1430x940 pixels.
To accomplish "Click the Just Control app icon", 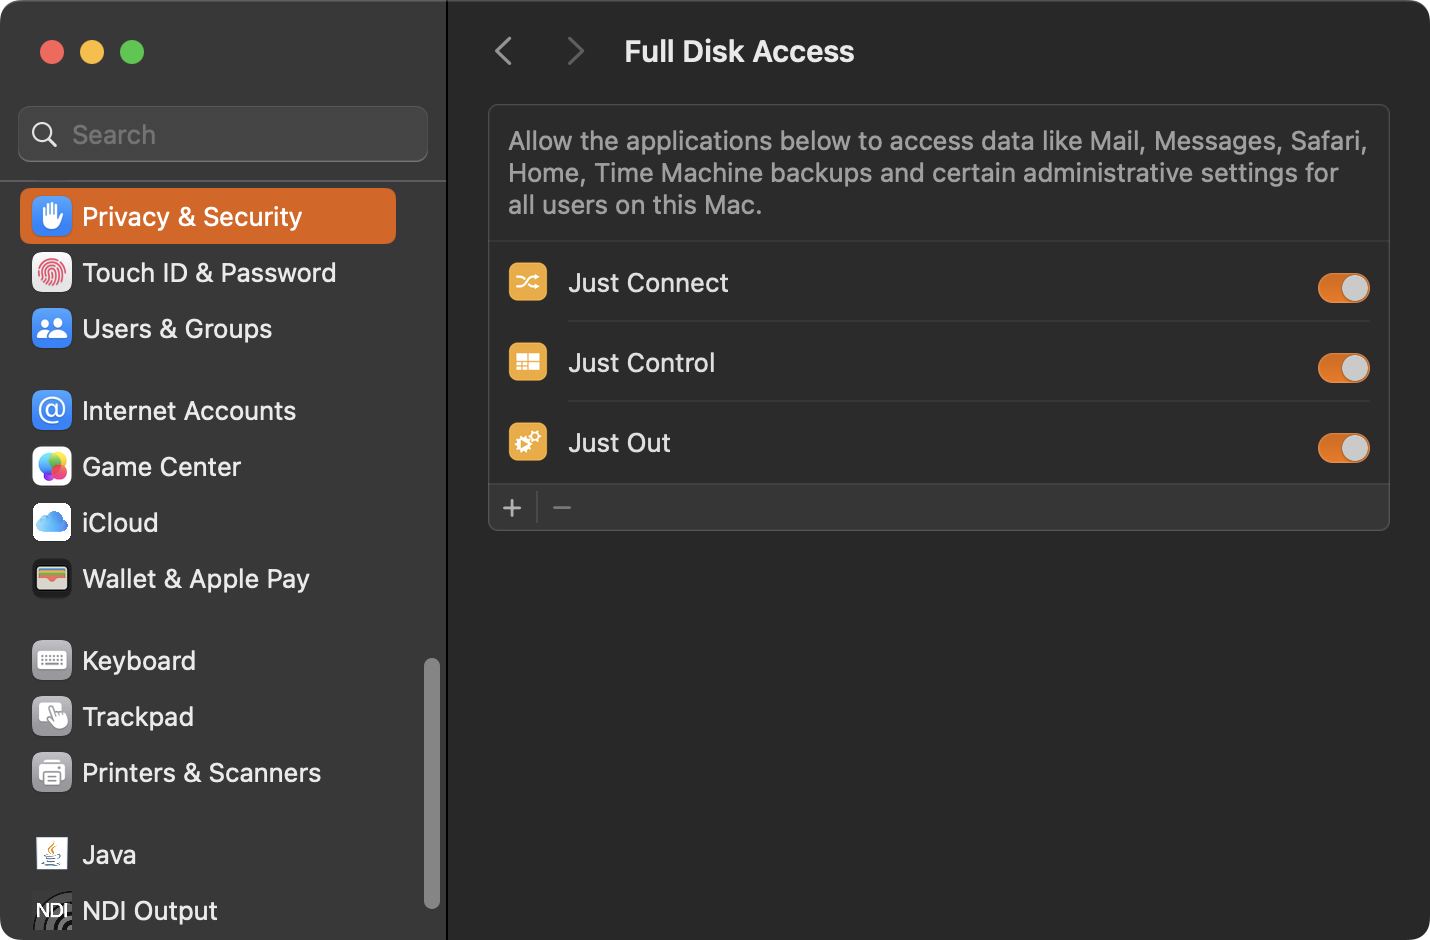I will pos(528,362).
